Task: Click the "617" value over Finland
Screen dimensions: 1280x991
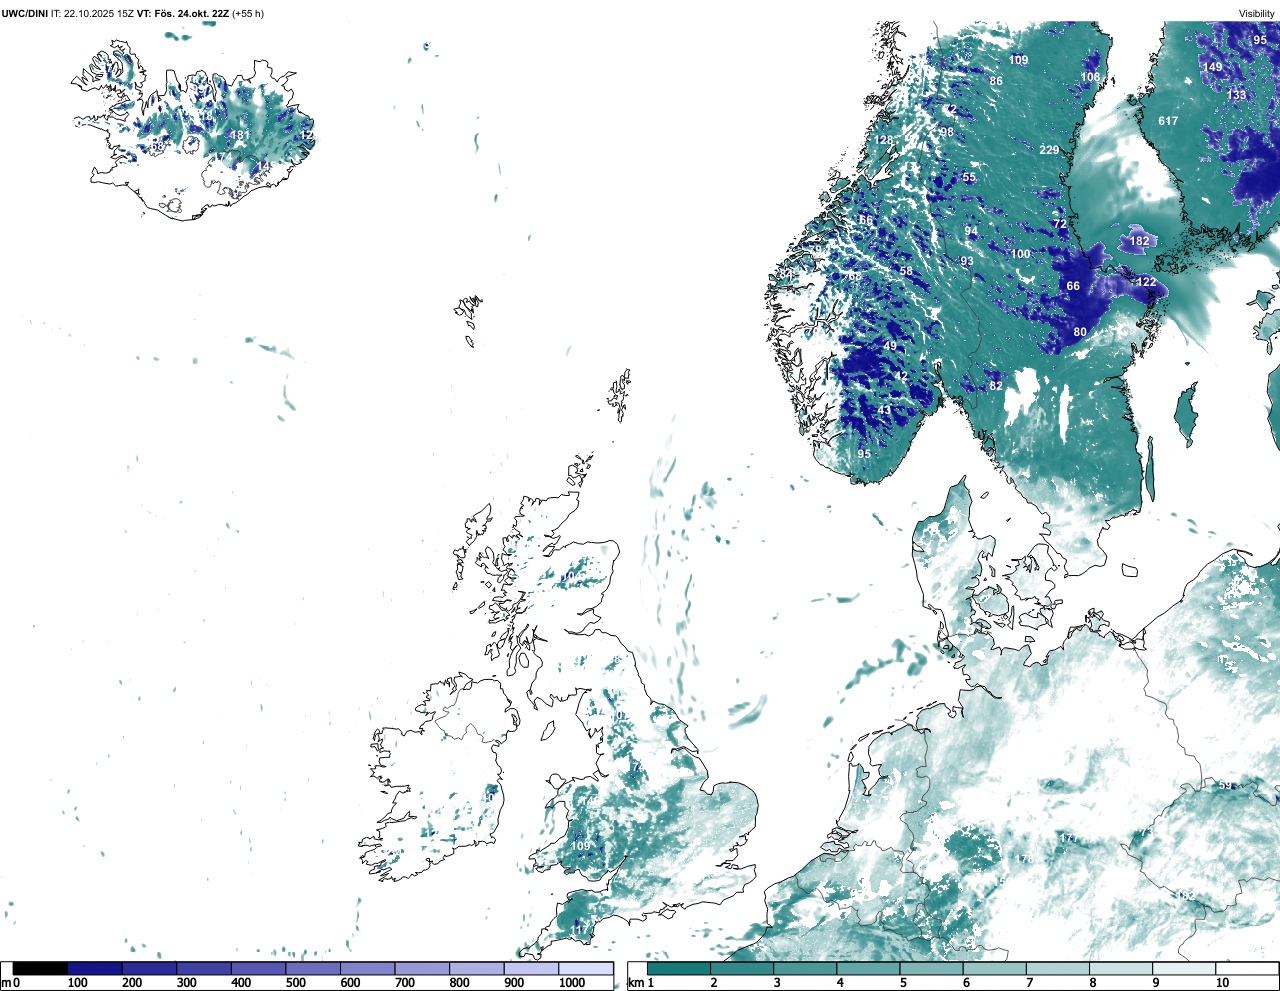Action: [1168, 121]
